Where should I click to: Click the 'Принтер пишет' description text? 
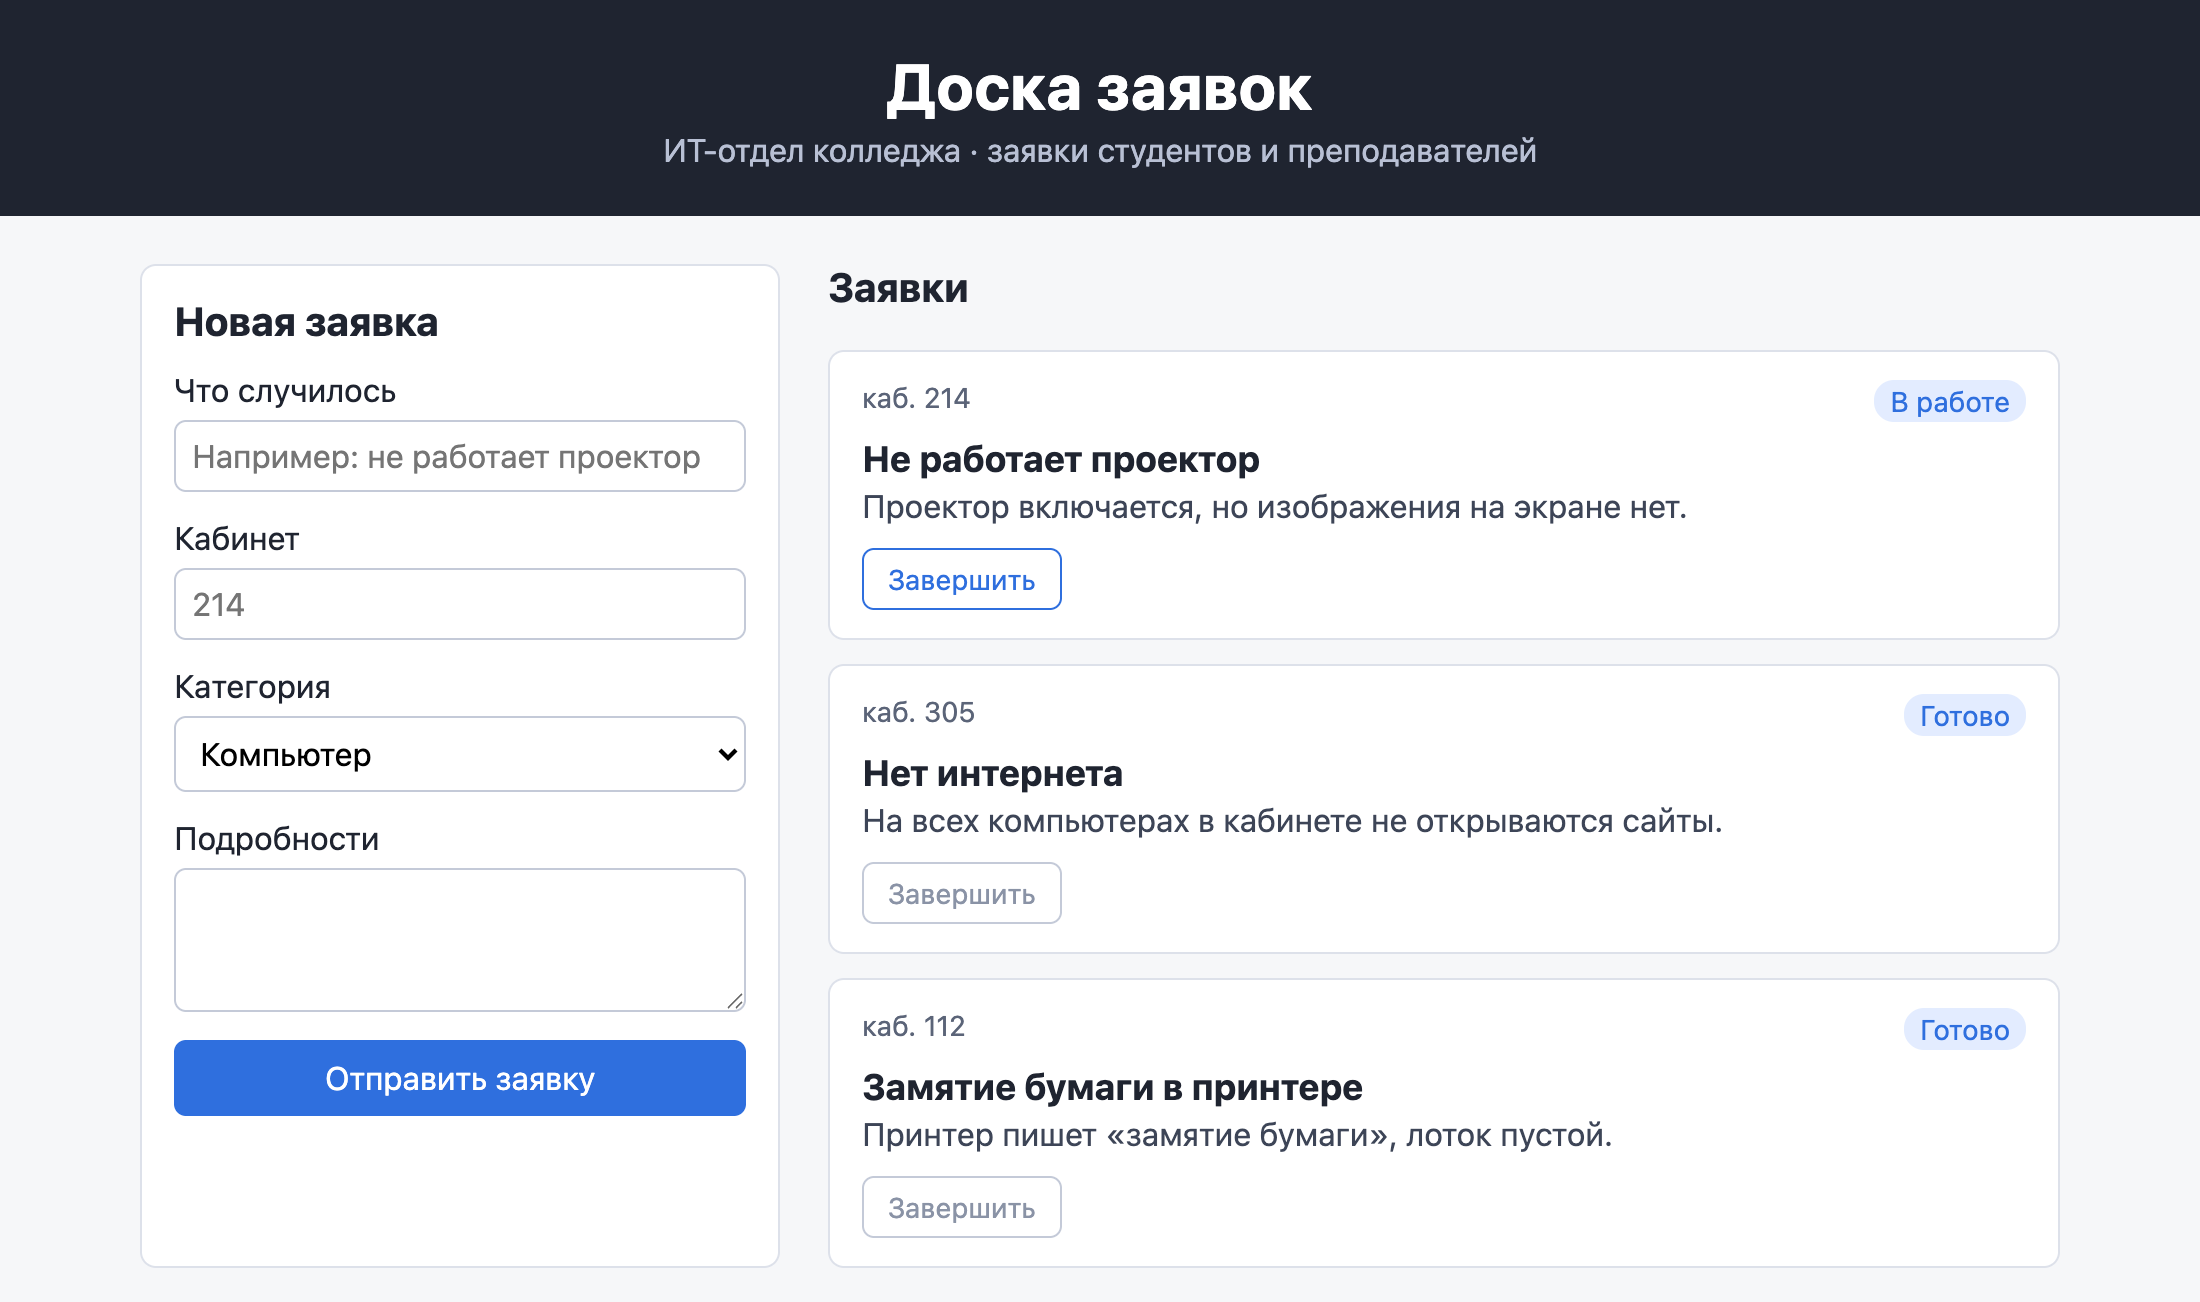pos(1237,1135)
